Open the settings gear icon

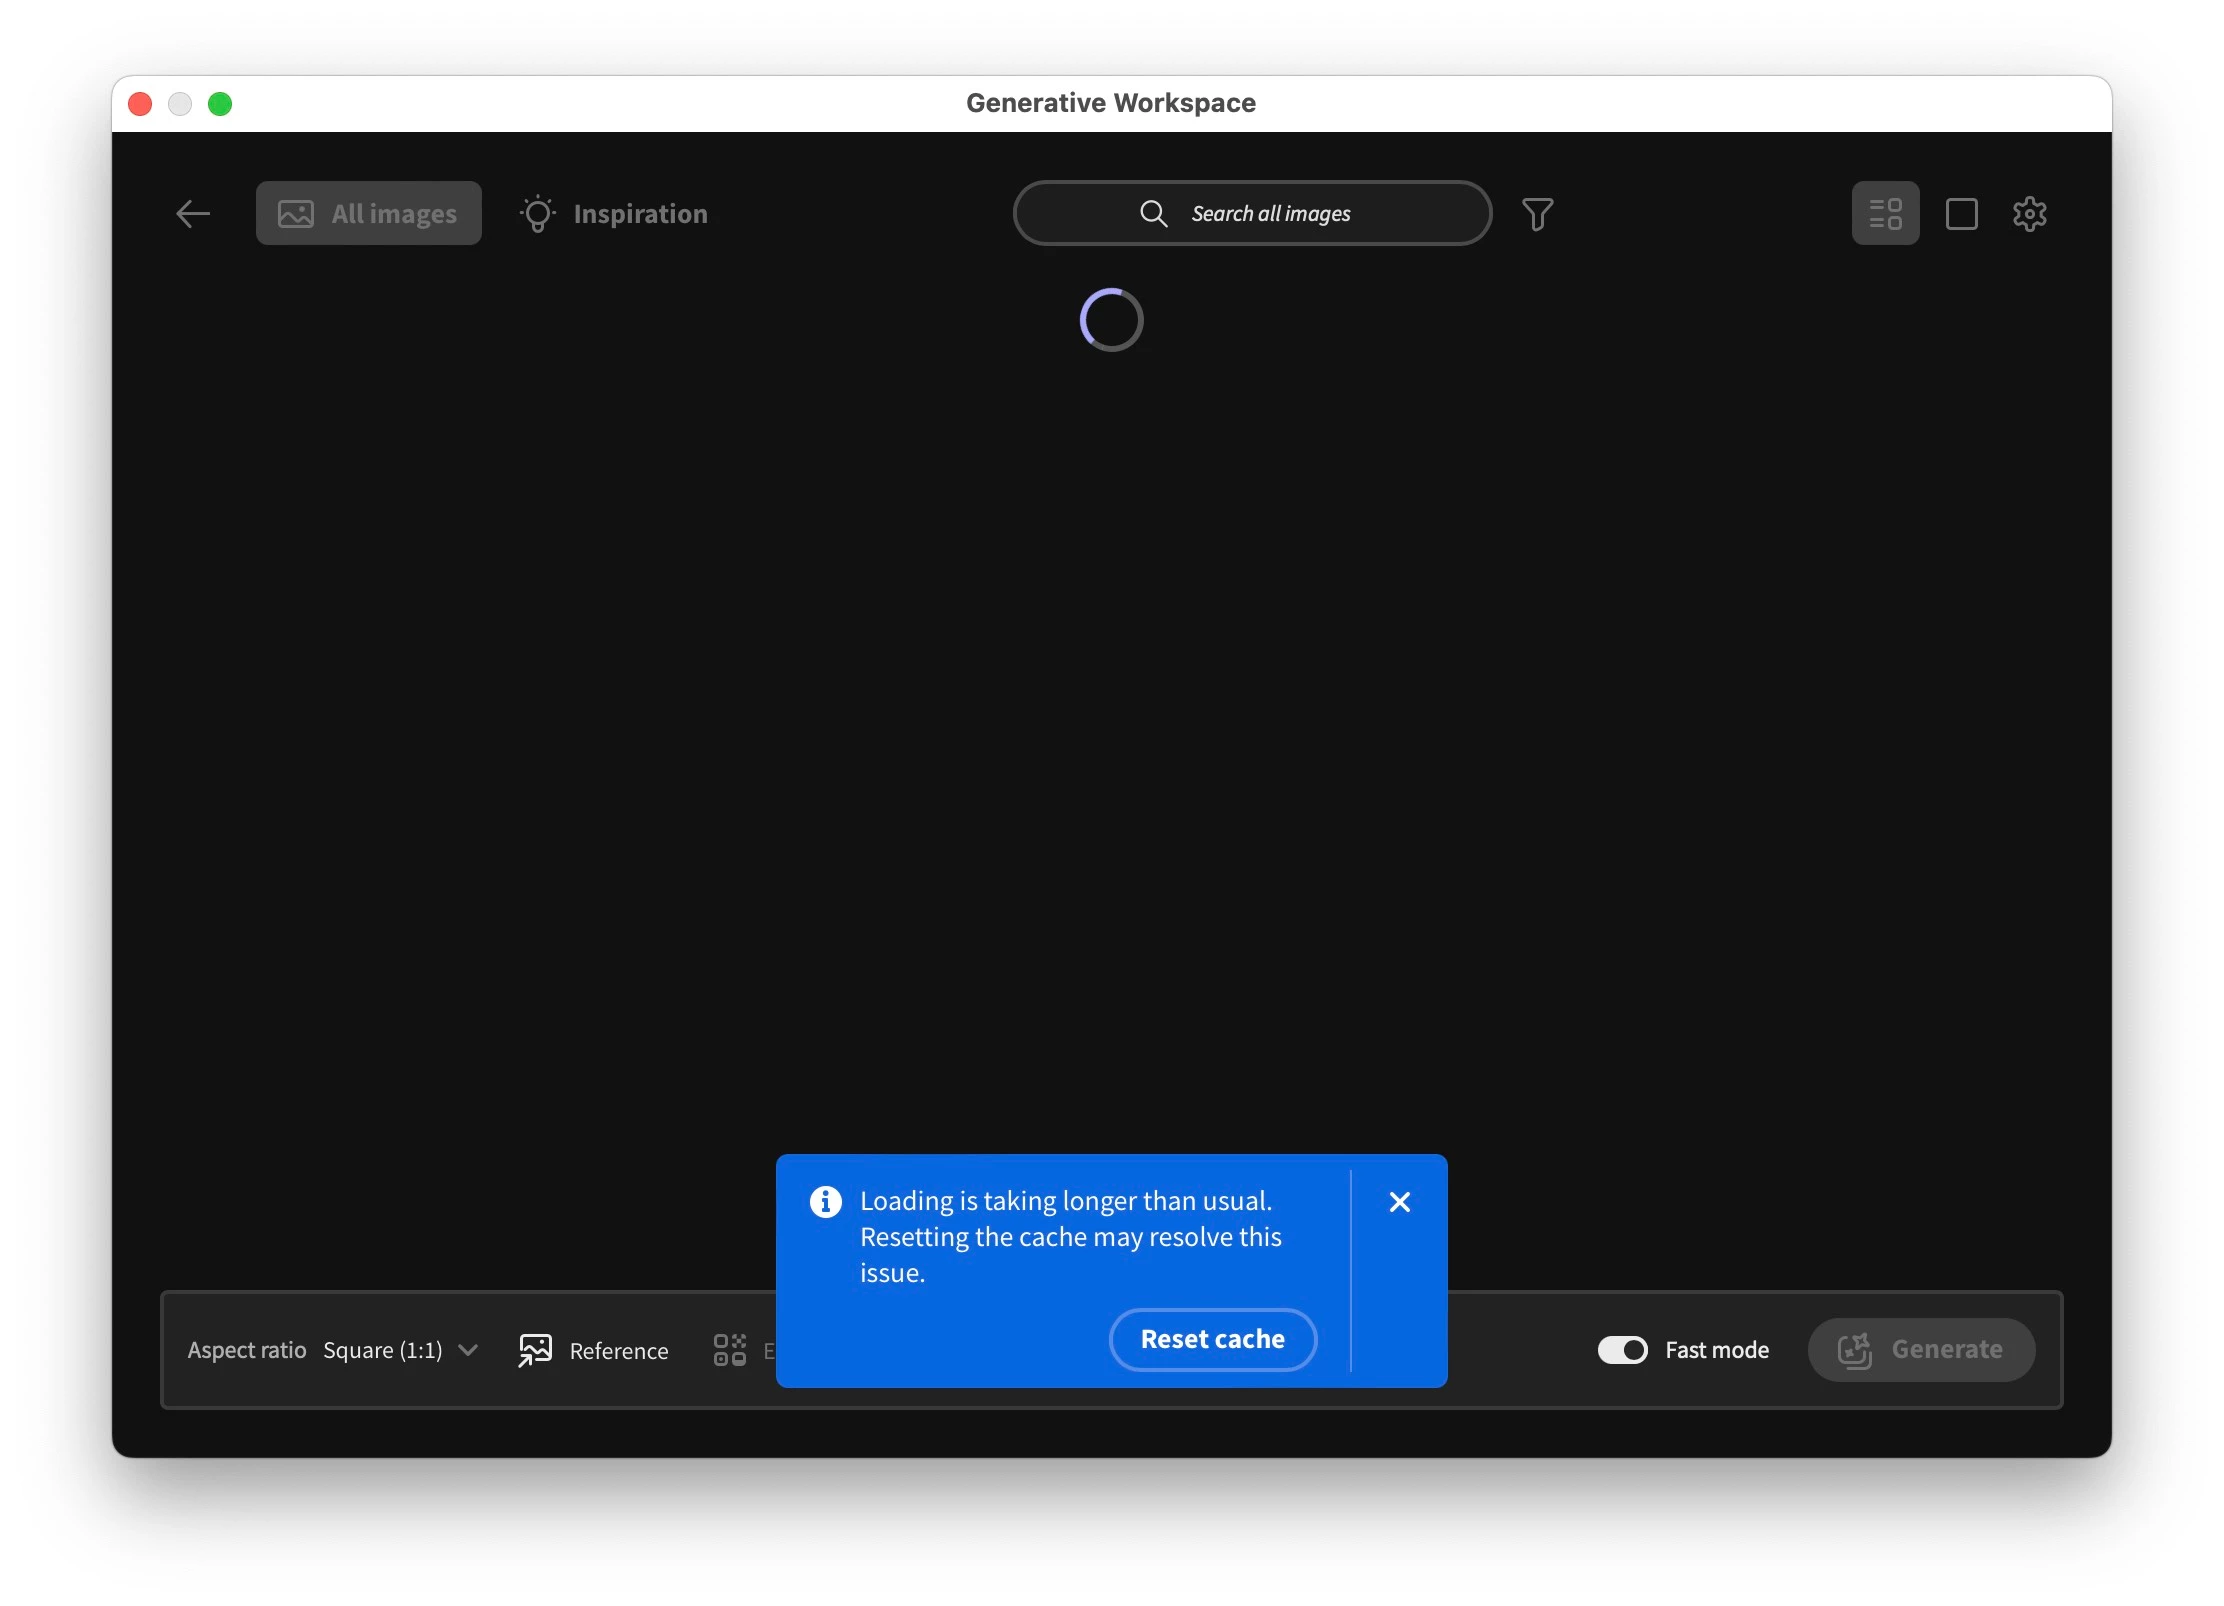2029,214
